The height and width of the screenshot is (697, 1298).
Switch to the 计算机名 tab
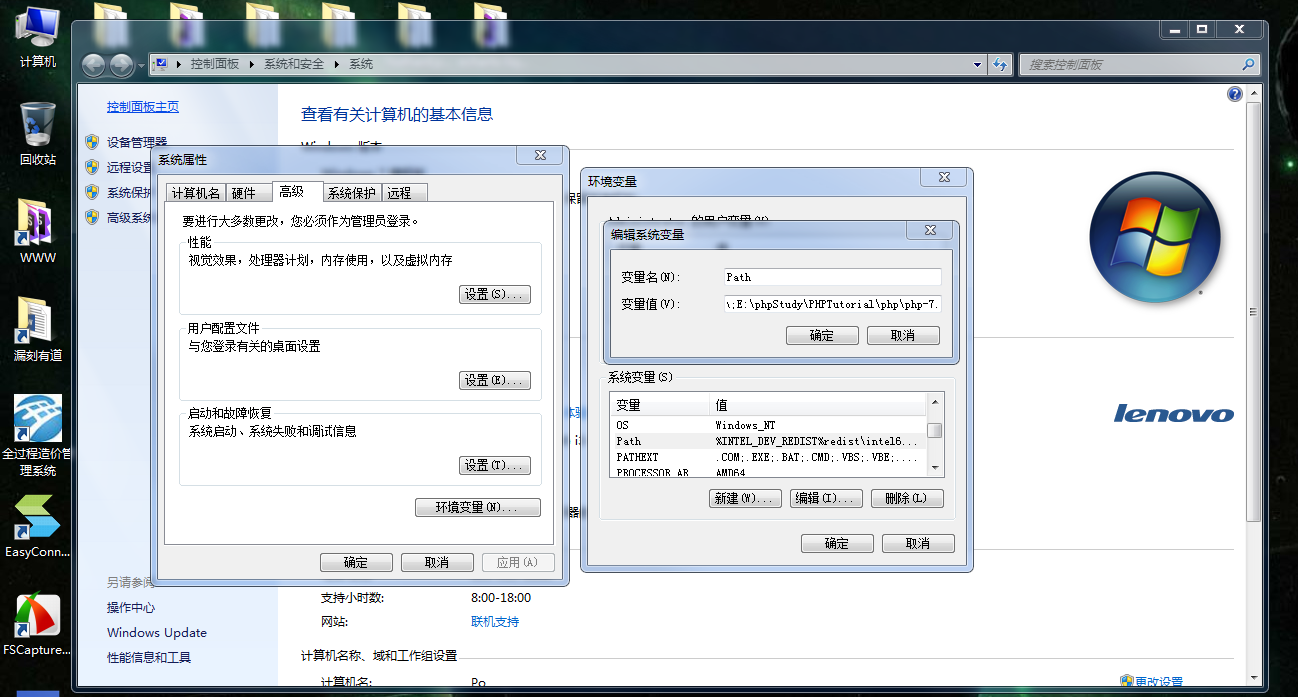pyautogui.click(x=196, y=191)
